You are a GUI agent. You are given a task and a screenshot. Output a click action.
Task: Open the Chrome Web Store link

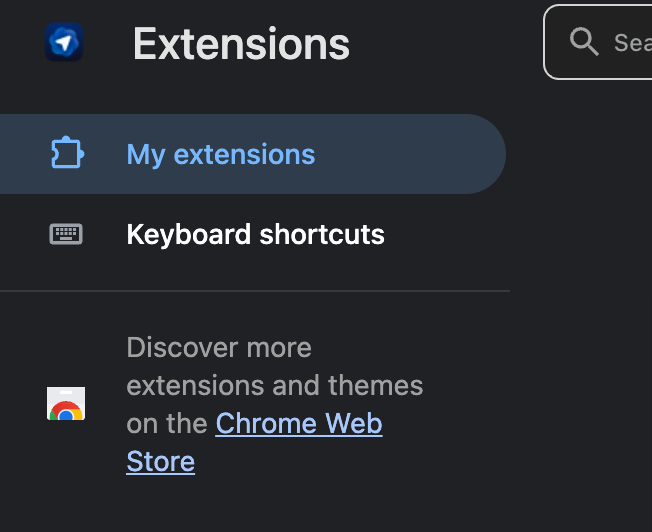(298, 424)
